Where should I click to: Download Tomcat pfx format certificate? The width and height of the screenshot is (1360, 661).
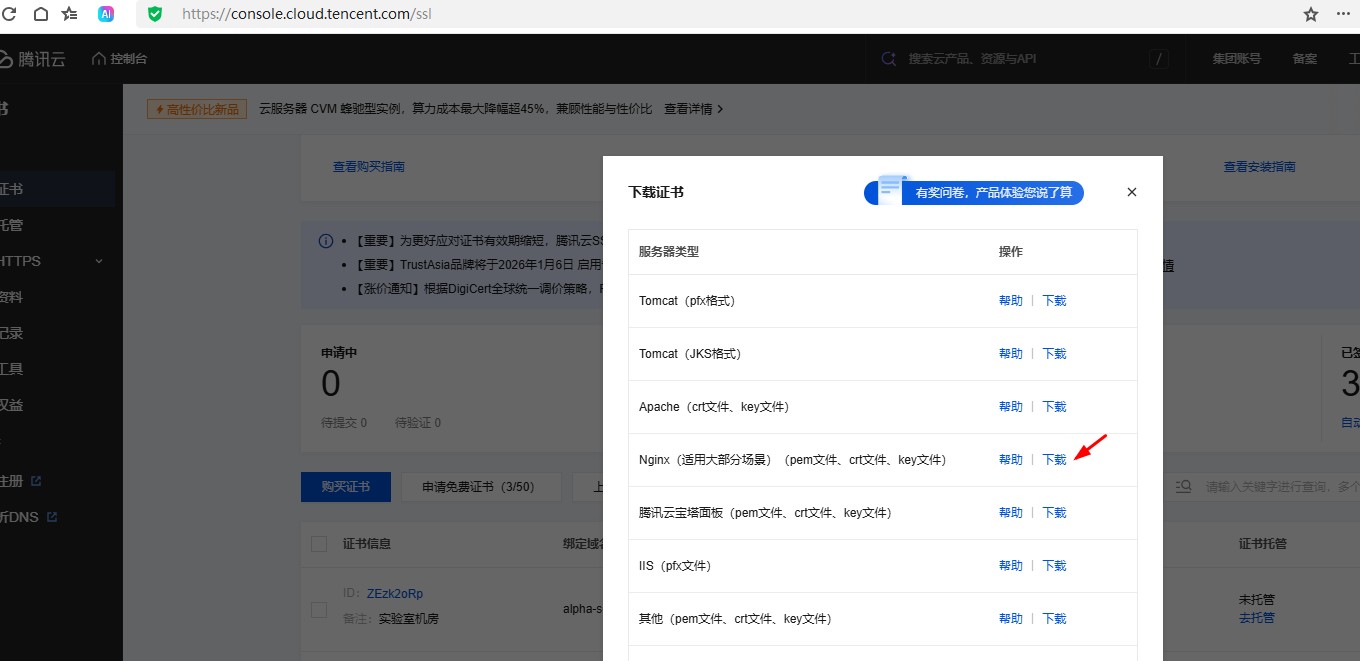pyautogui.click(x=1055, y=300)
